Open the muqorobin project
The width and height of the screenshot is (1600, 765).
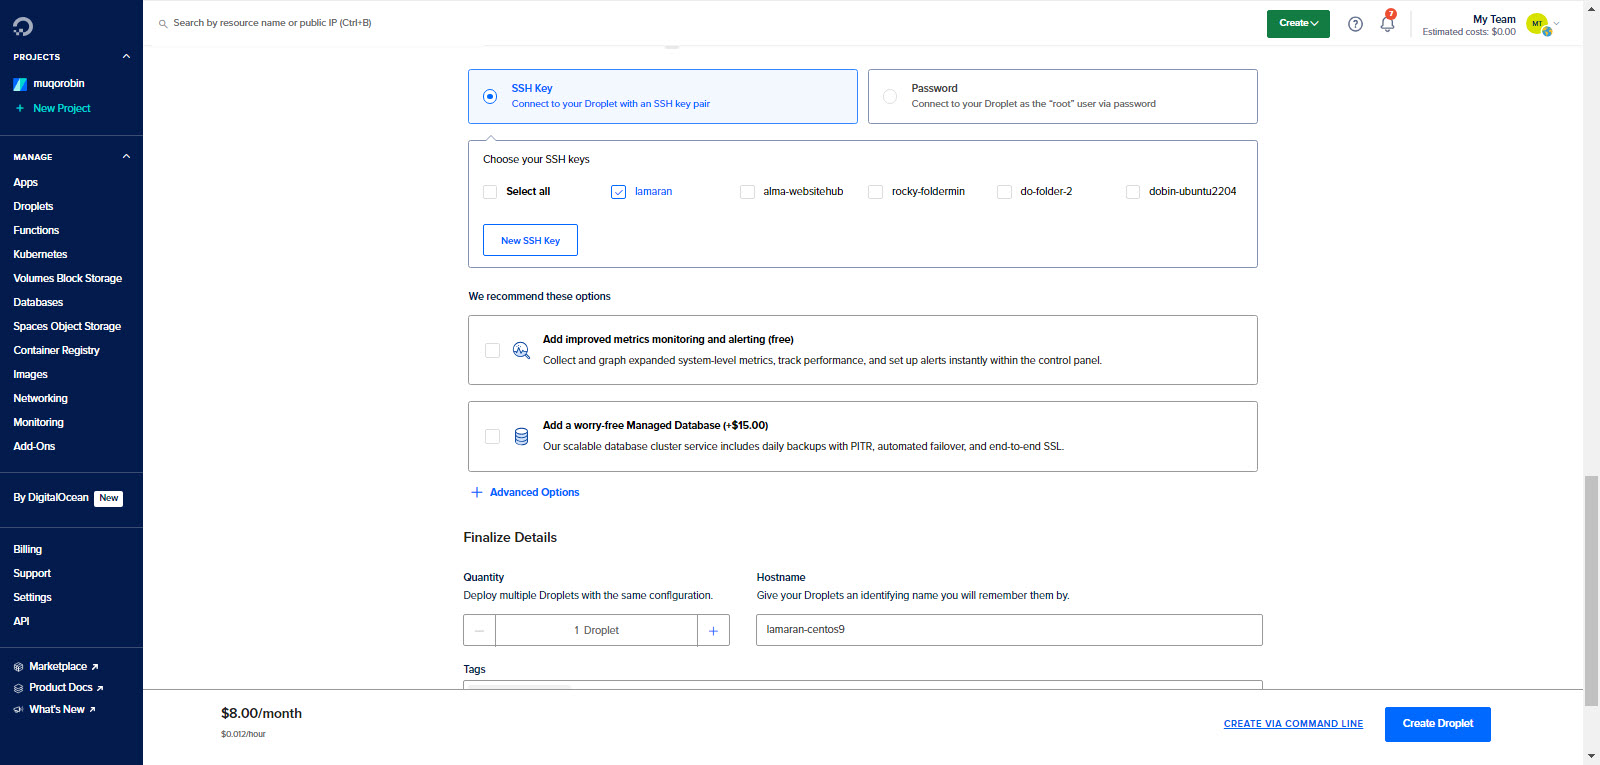pyautogui.click(x=59, y=84)
